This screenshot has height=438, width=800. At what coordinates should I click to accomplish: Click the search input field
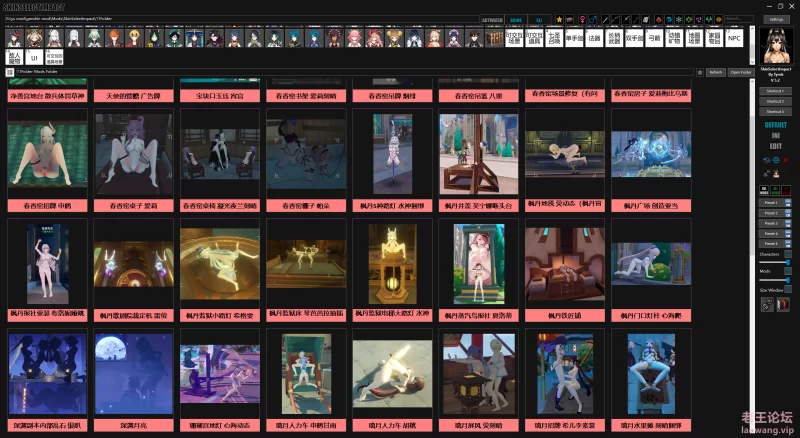tap(739, 19)
